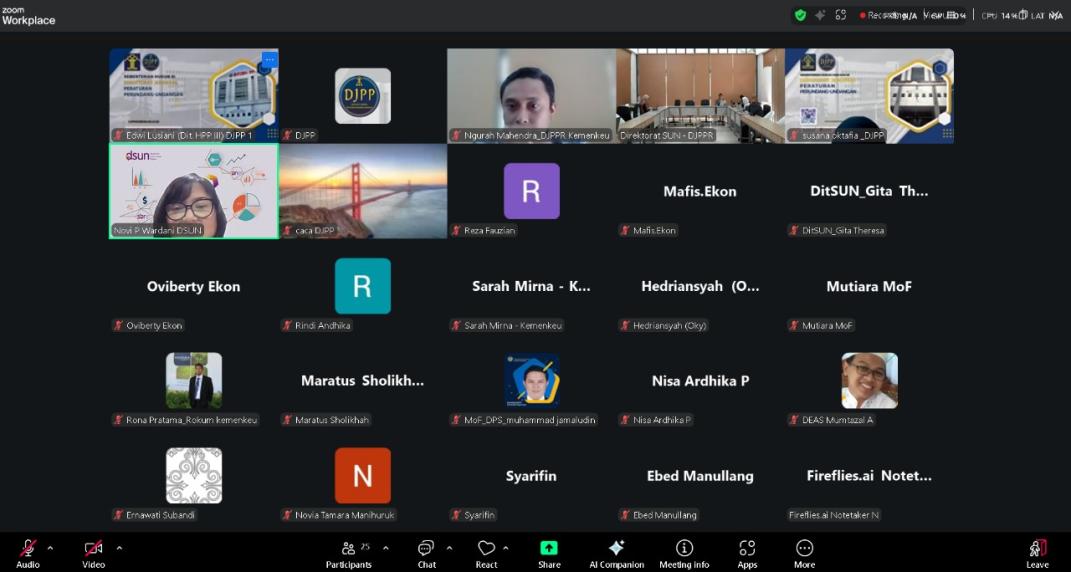Open the three-dot menu on Edwi Lusiani's tile

coord(268,60)
